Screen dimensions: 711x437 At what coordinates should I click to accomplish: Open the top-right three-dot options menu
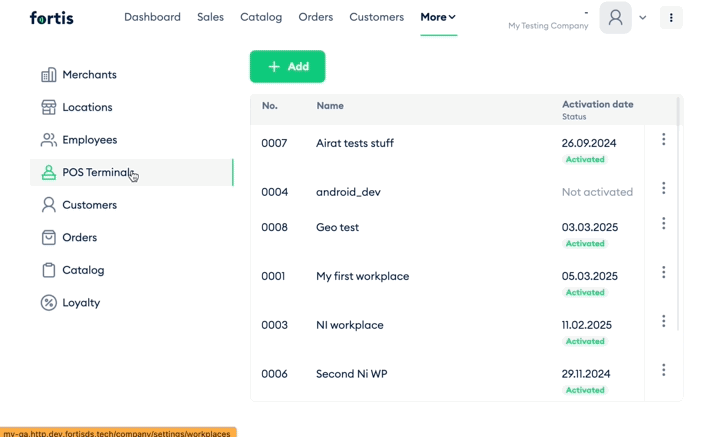pos(671,18)
